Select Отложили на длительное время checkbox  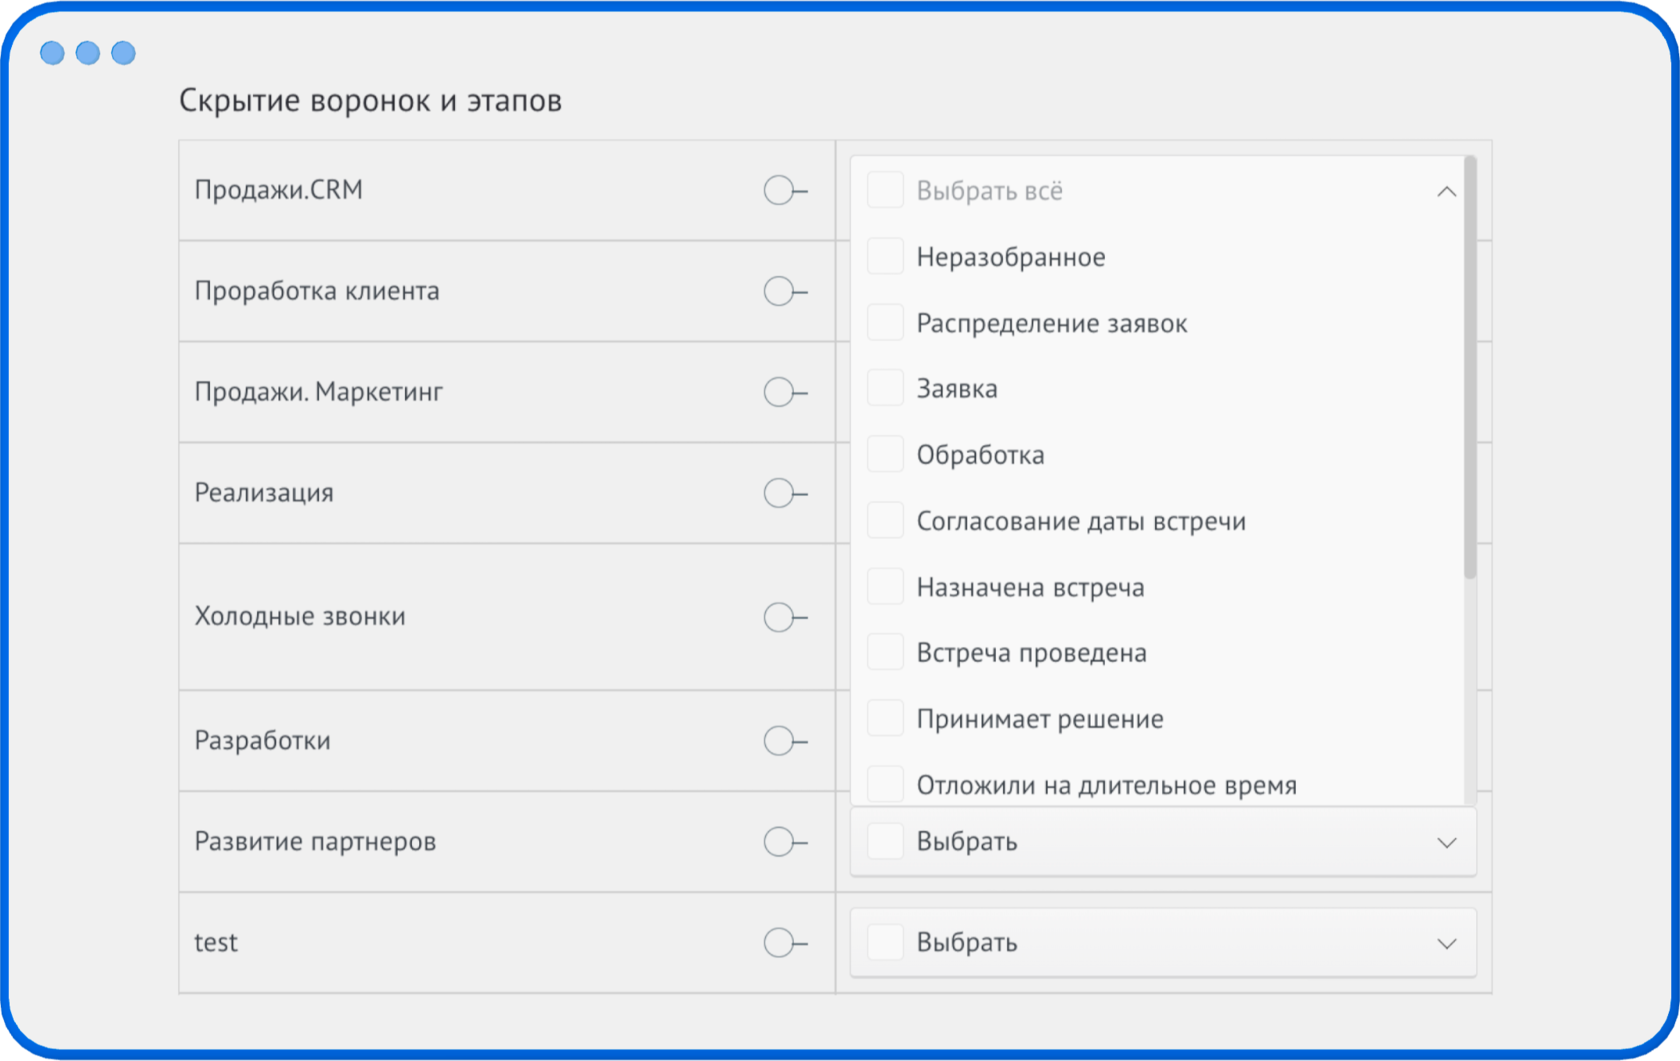coord(884,784)
